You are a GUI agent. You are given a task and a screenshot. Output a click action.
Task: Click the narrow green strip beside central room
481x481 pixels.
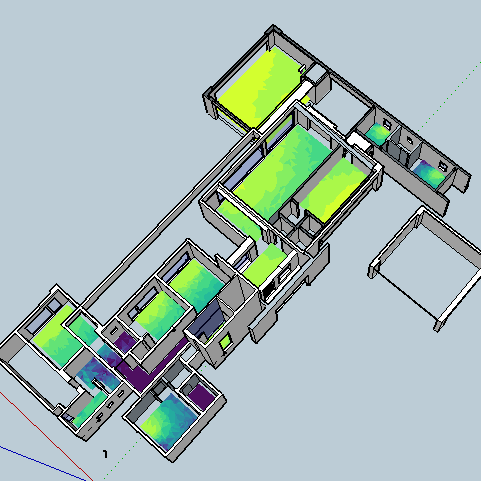click(x=239, y=220)
